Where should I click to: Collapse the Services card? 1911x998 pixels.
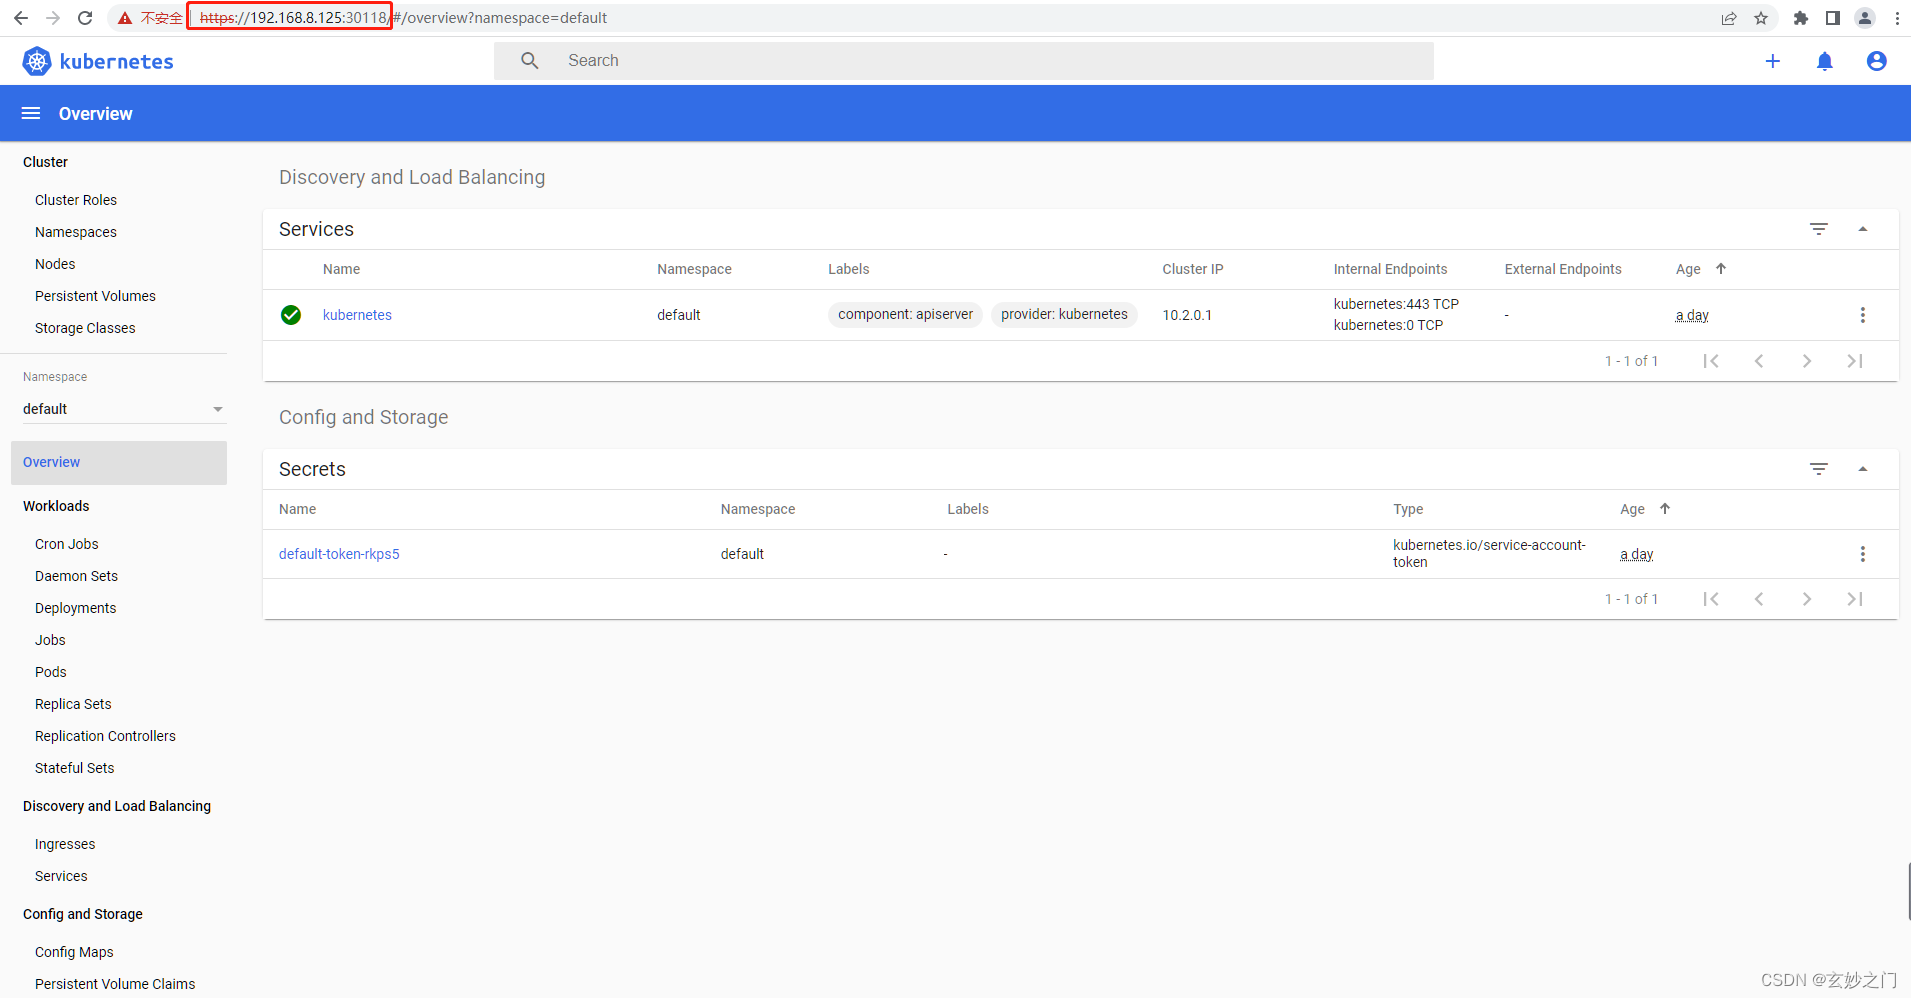click(x=1863, y=229)
